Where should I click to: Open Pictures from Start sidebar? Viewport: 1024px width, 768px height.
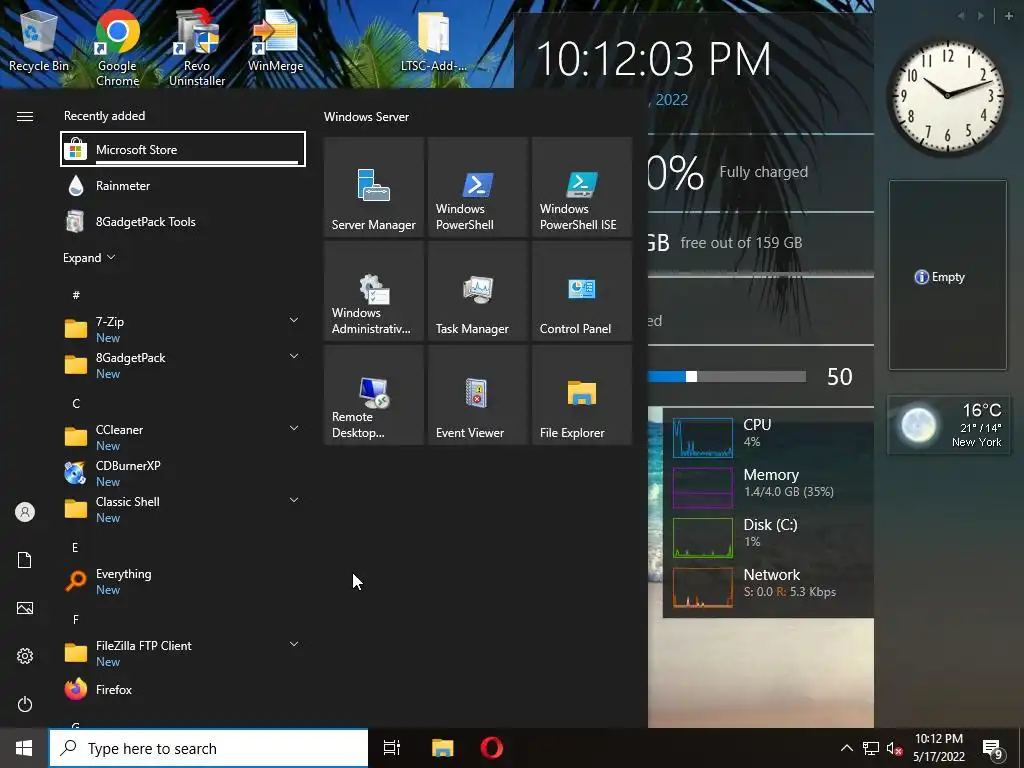pos(25,608)
